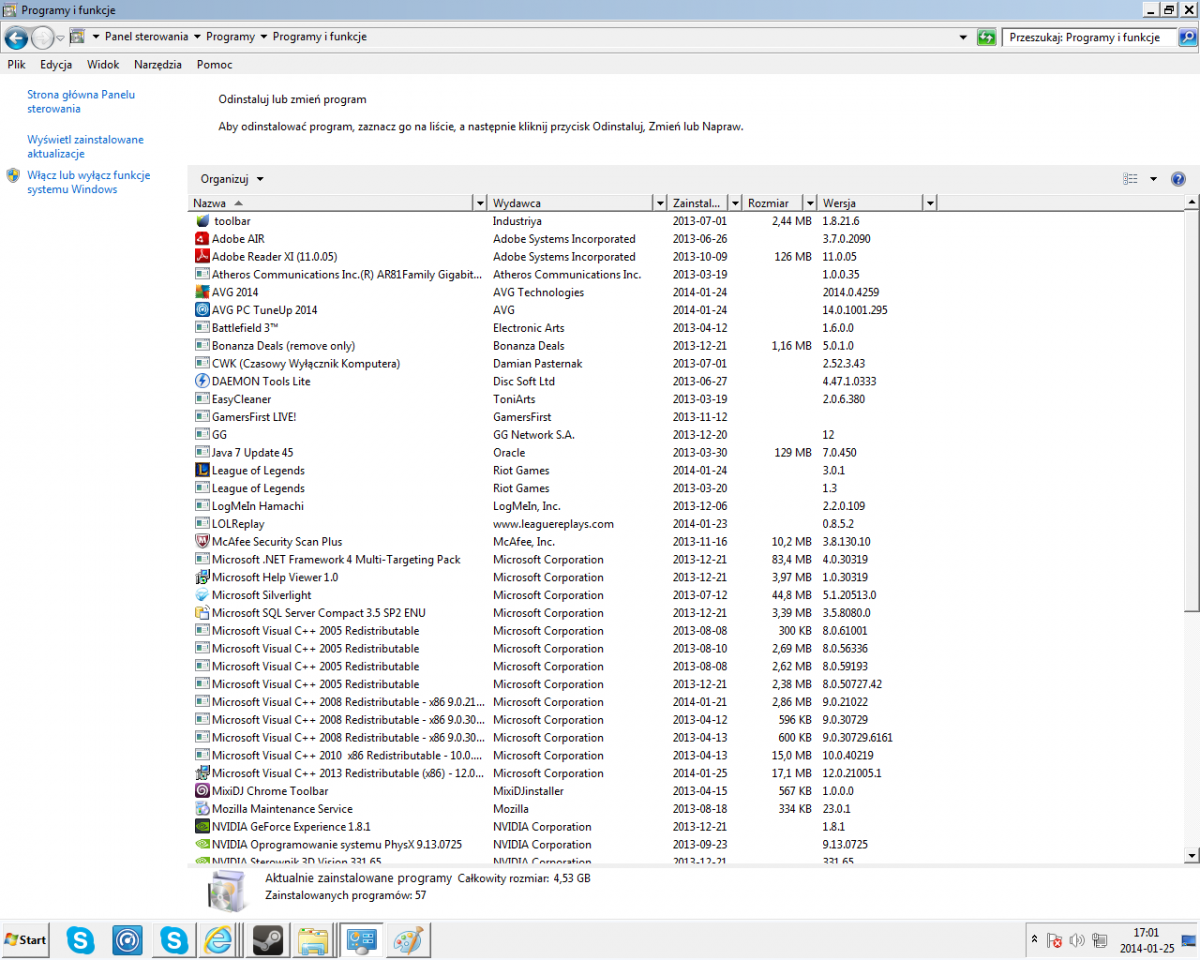This screenshot has height=960, width=1200.
Task: Open the Plik menu
Action: pos(17,65)
